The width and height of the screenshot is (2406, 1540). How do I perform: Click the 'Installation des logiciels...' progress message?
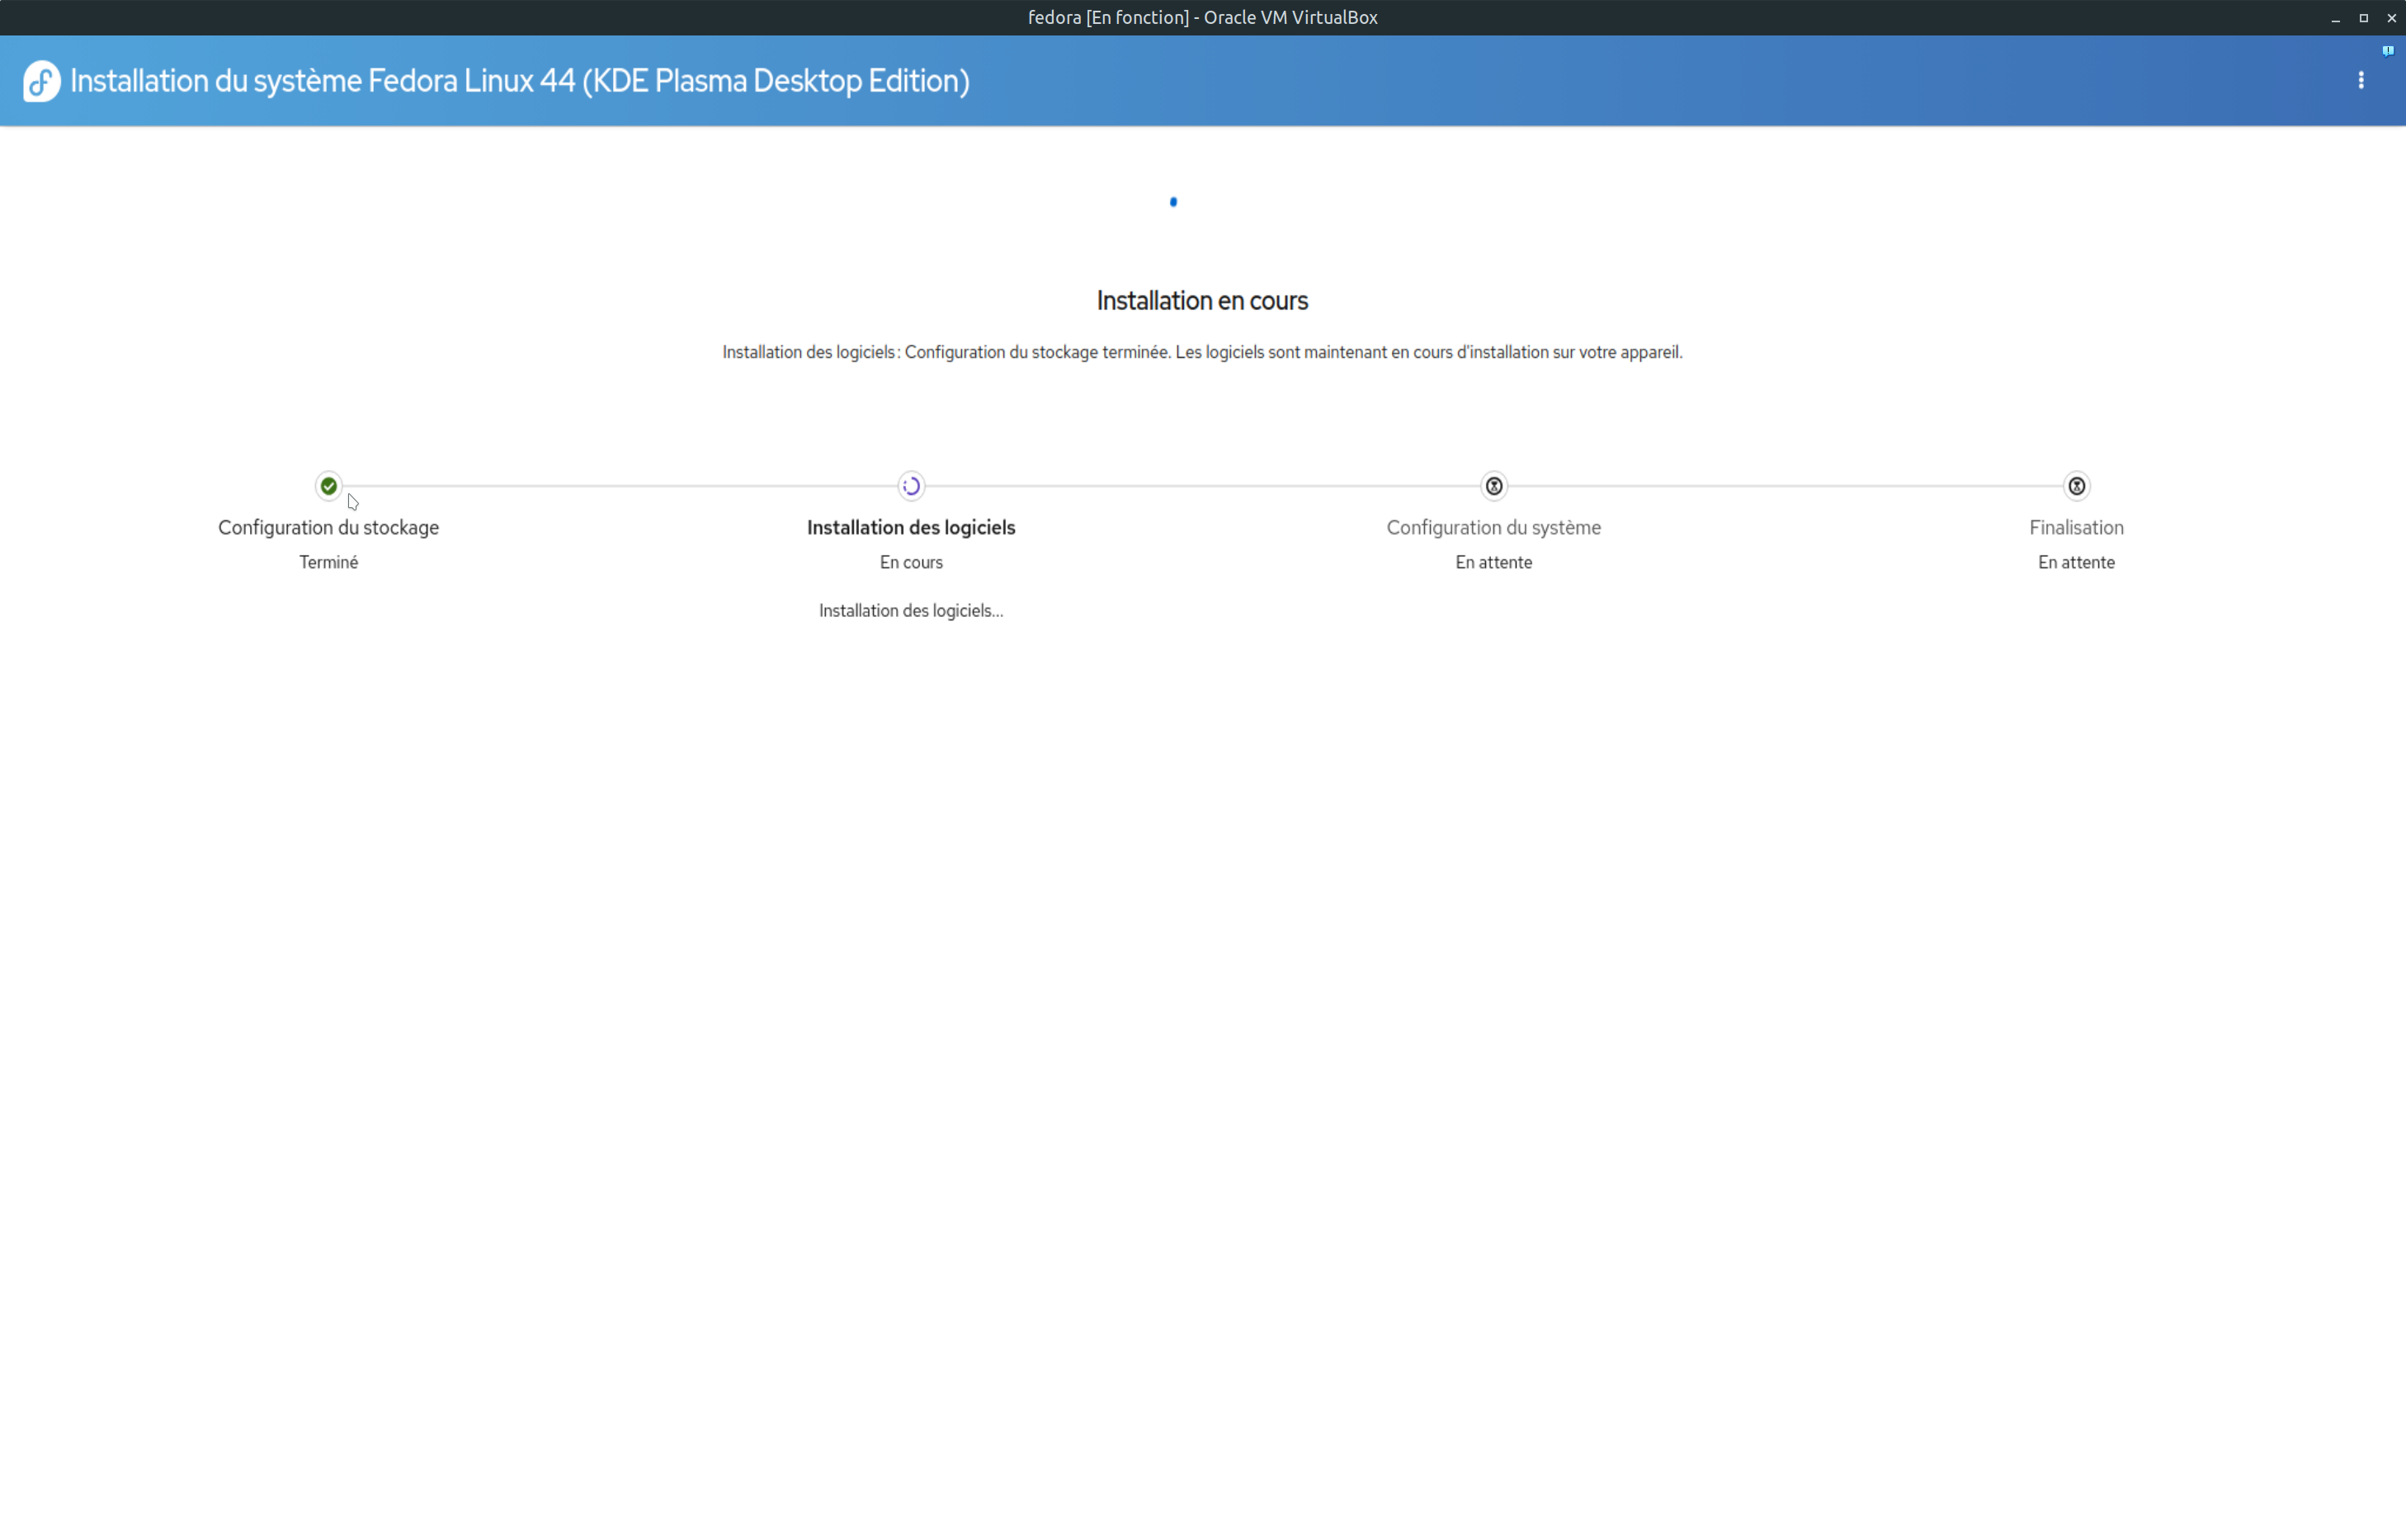pos(911,610)
